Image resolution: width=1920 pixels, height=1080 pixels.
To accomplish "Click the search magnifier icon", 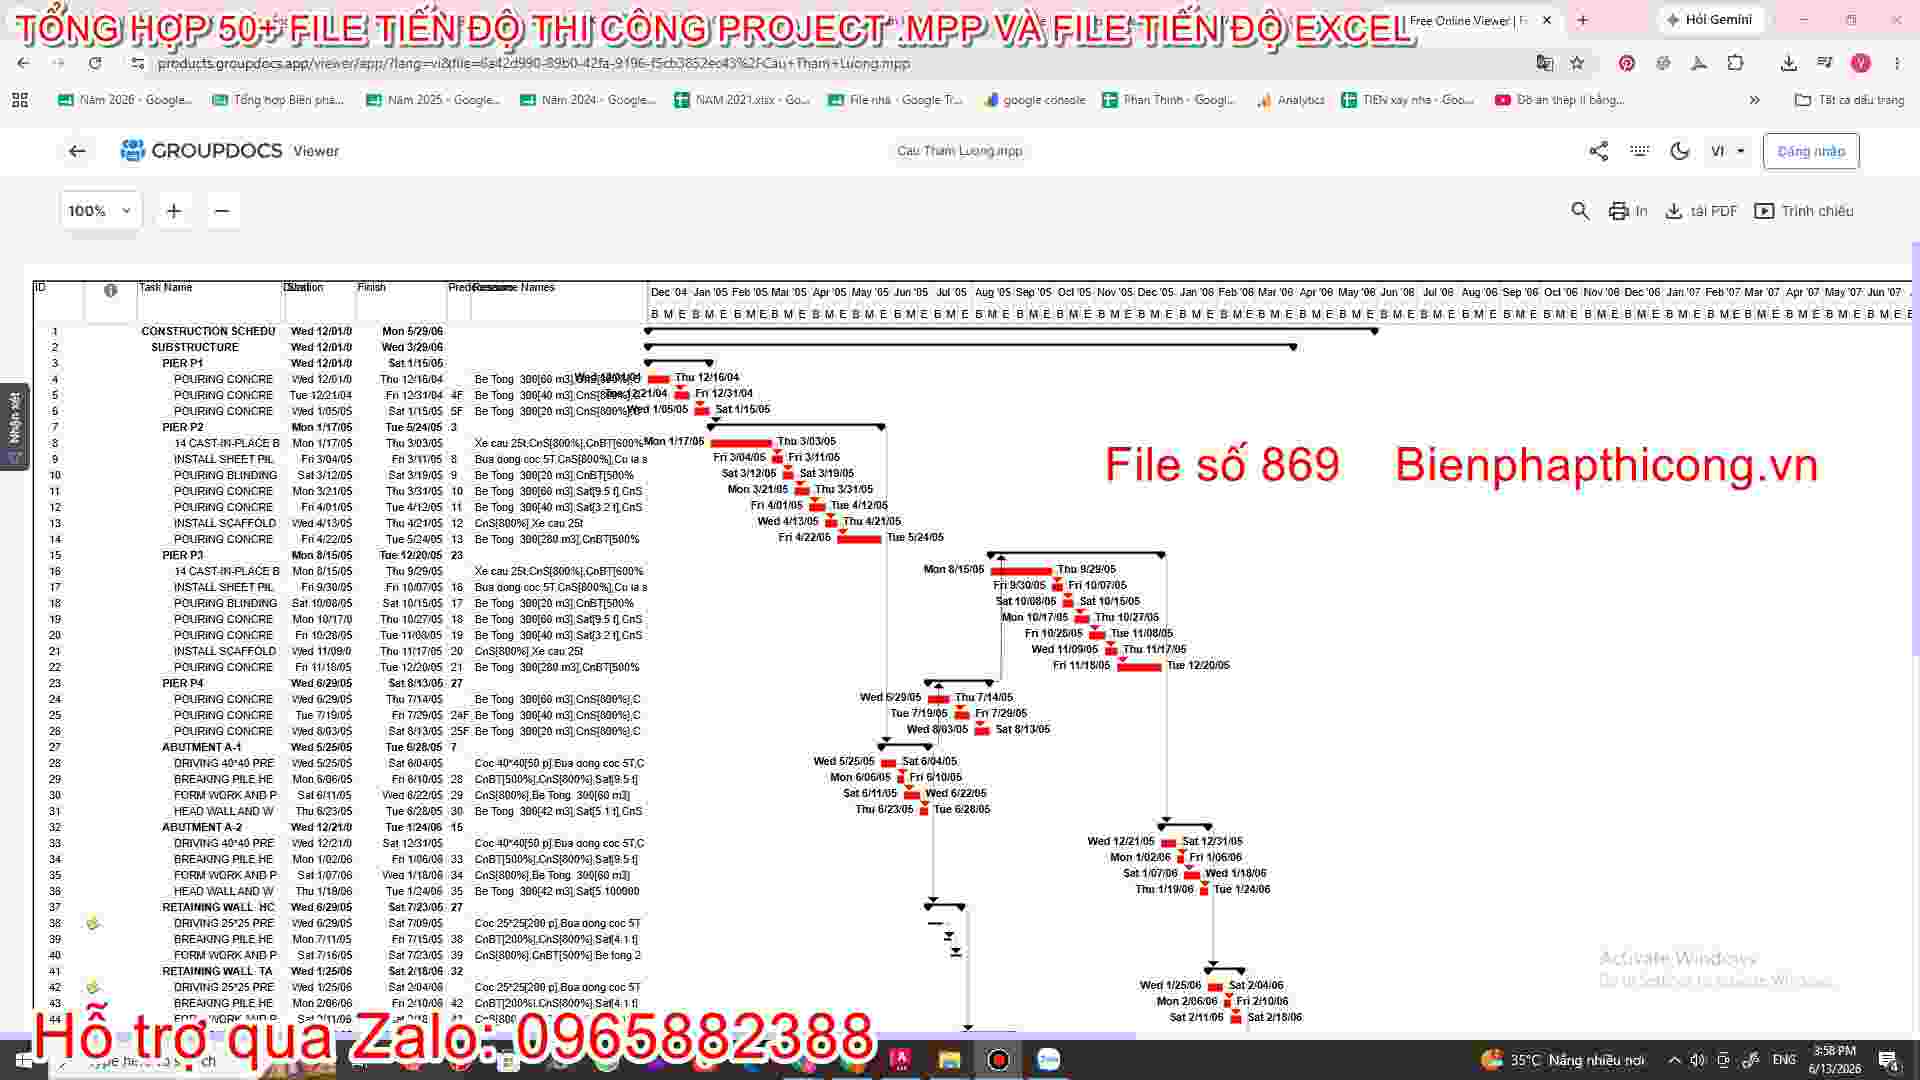I will point(1580,211).
